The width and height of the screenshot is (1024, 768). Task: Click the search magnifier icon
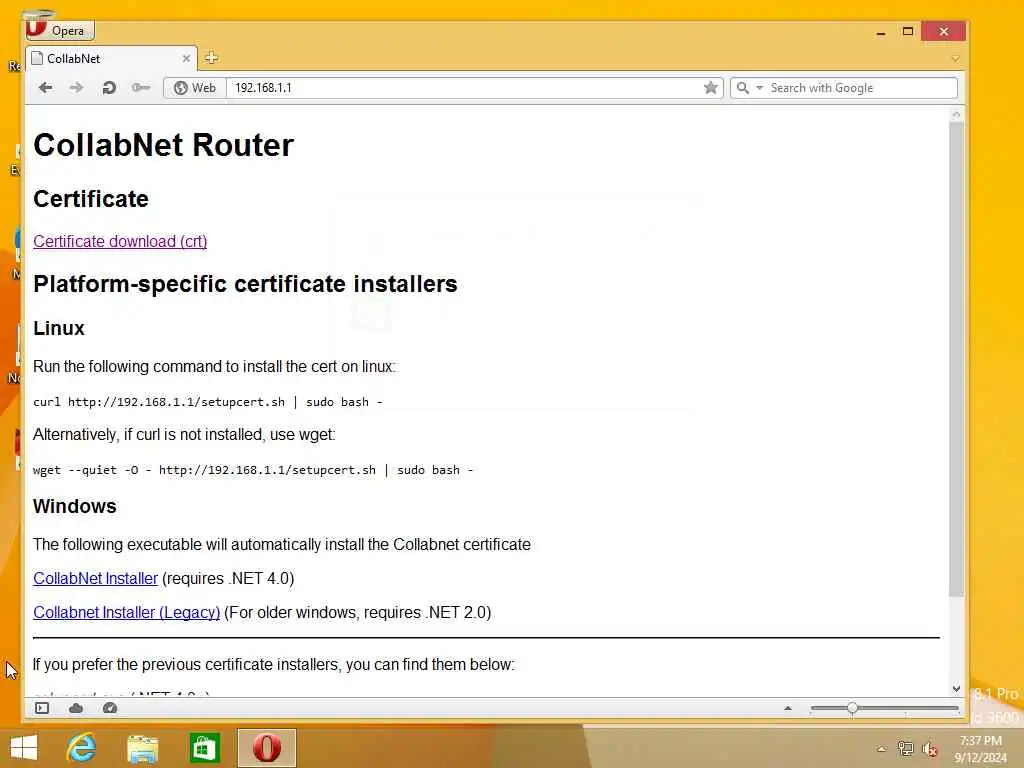(x=743, y=88)
